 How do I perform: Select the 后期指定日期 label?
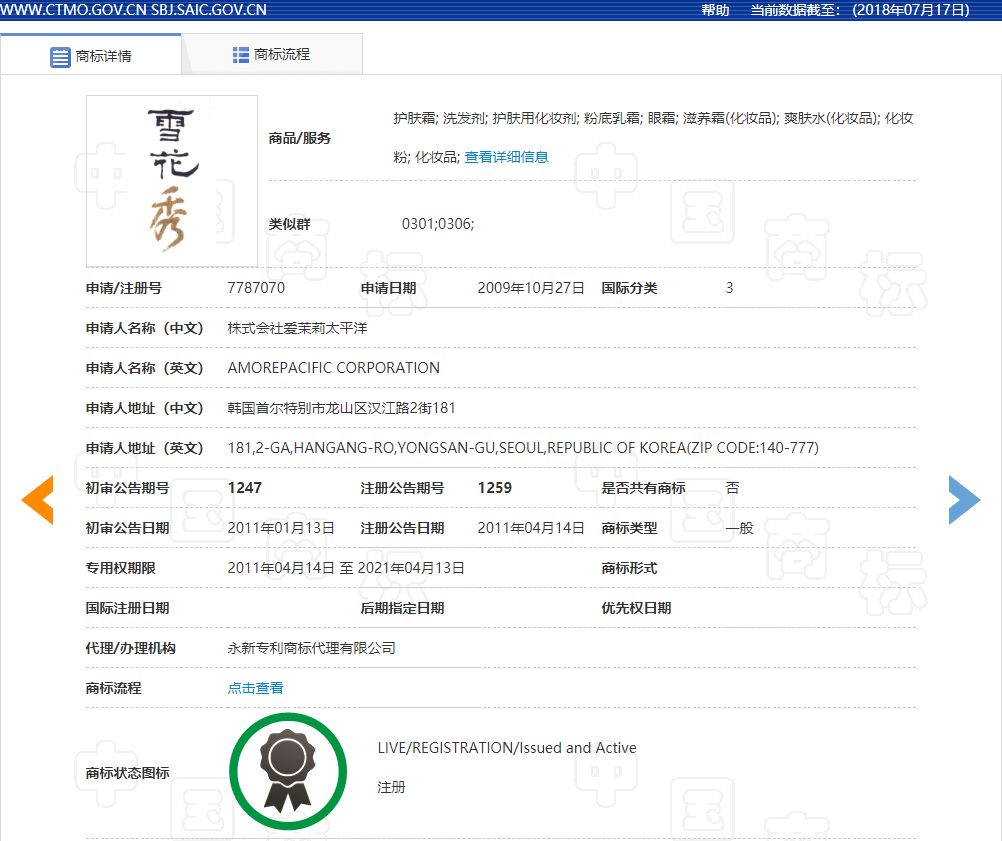[x=402, y=608]
